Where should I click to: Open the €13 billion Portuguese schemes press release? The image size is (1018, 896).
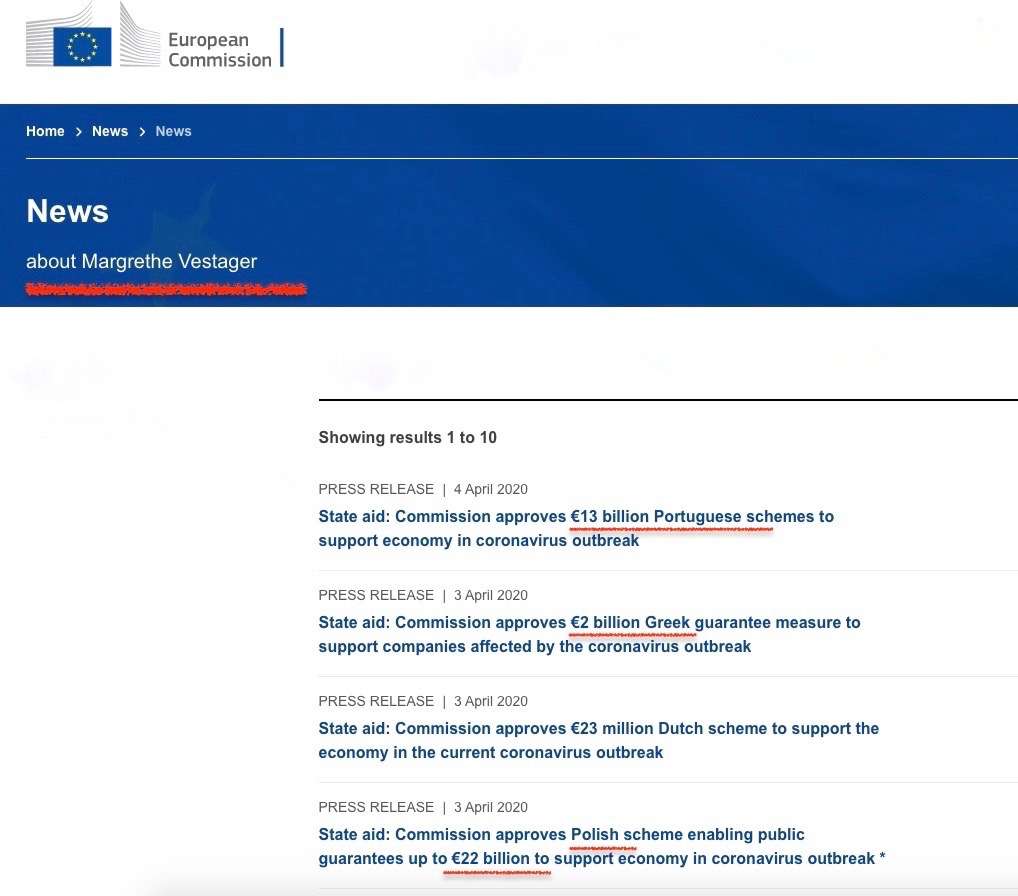click(x=576, y=529)
